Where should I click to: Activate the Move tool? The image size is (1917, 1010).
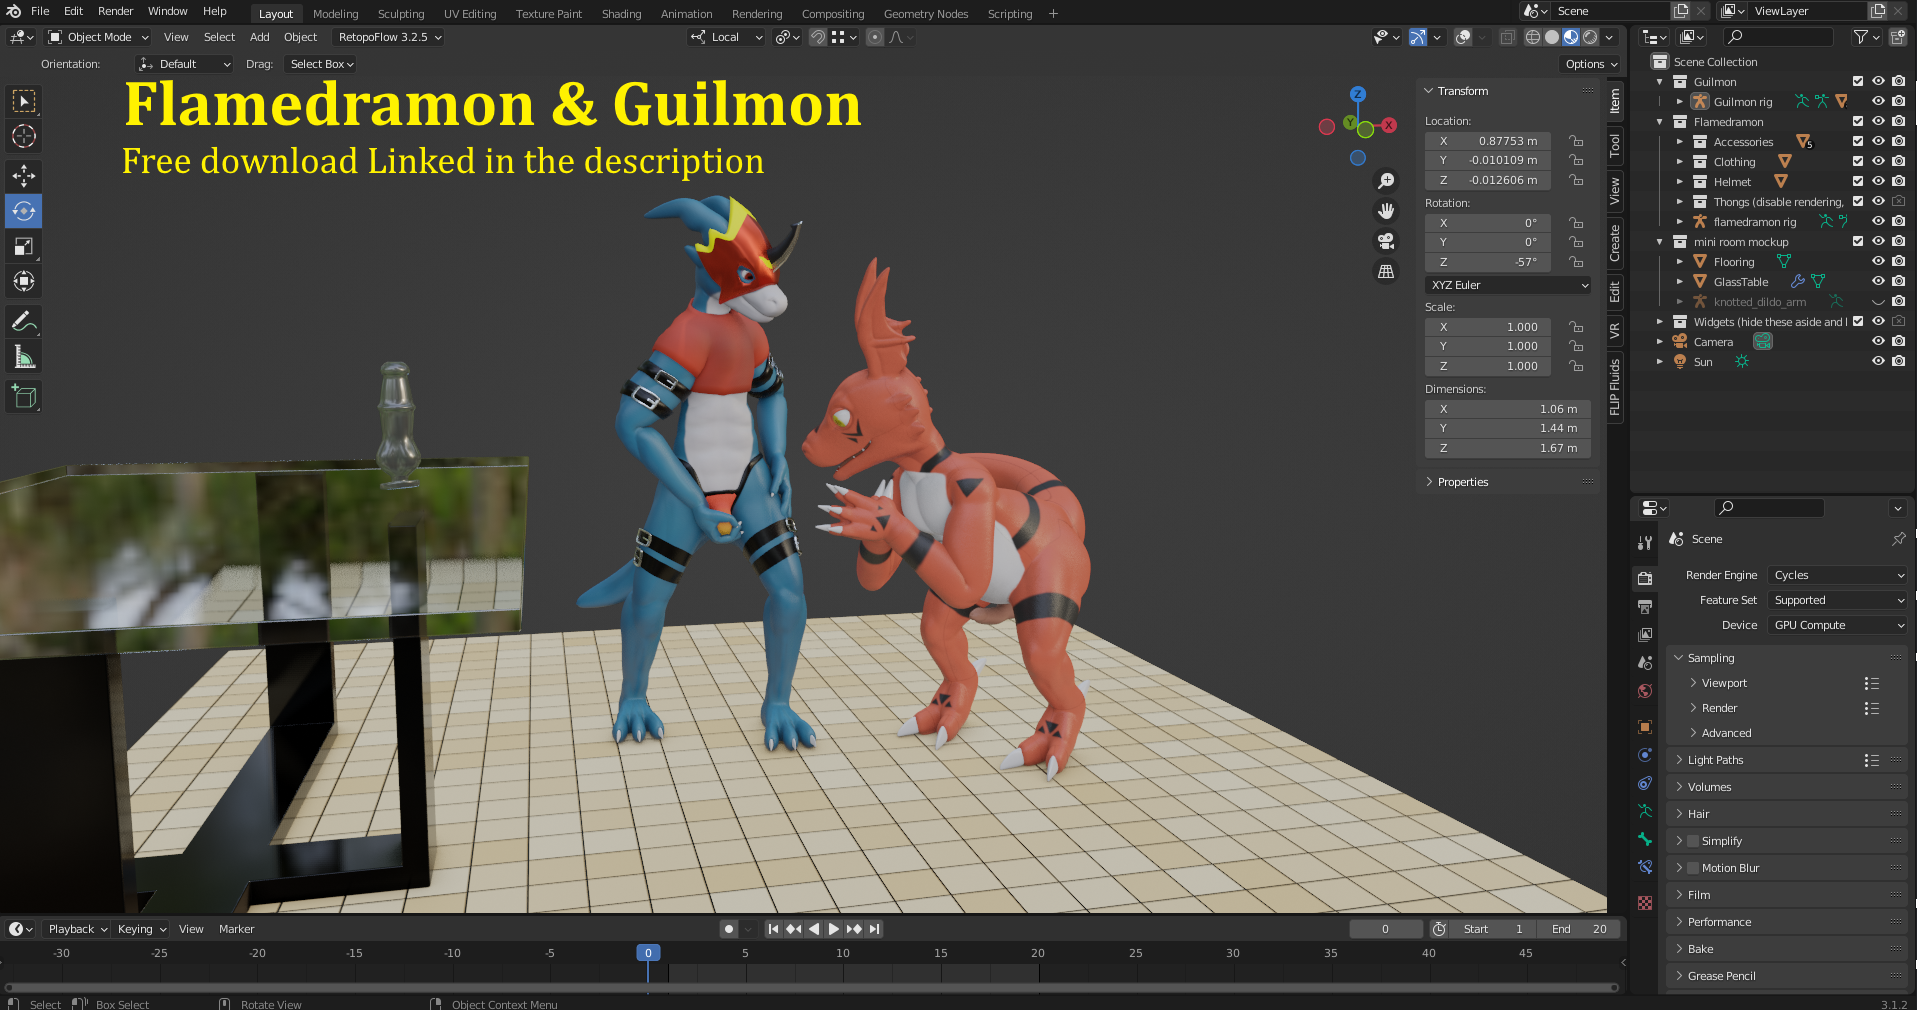point(24,176)
